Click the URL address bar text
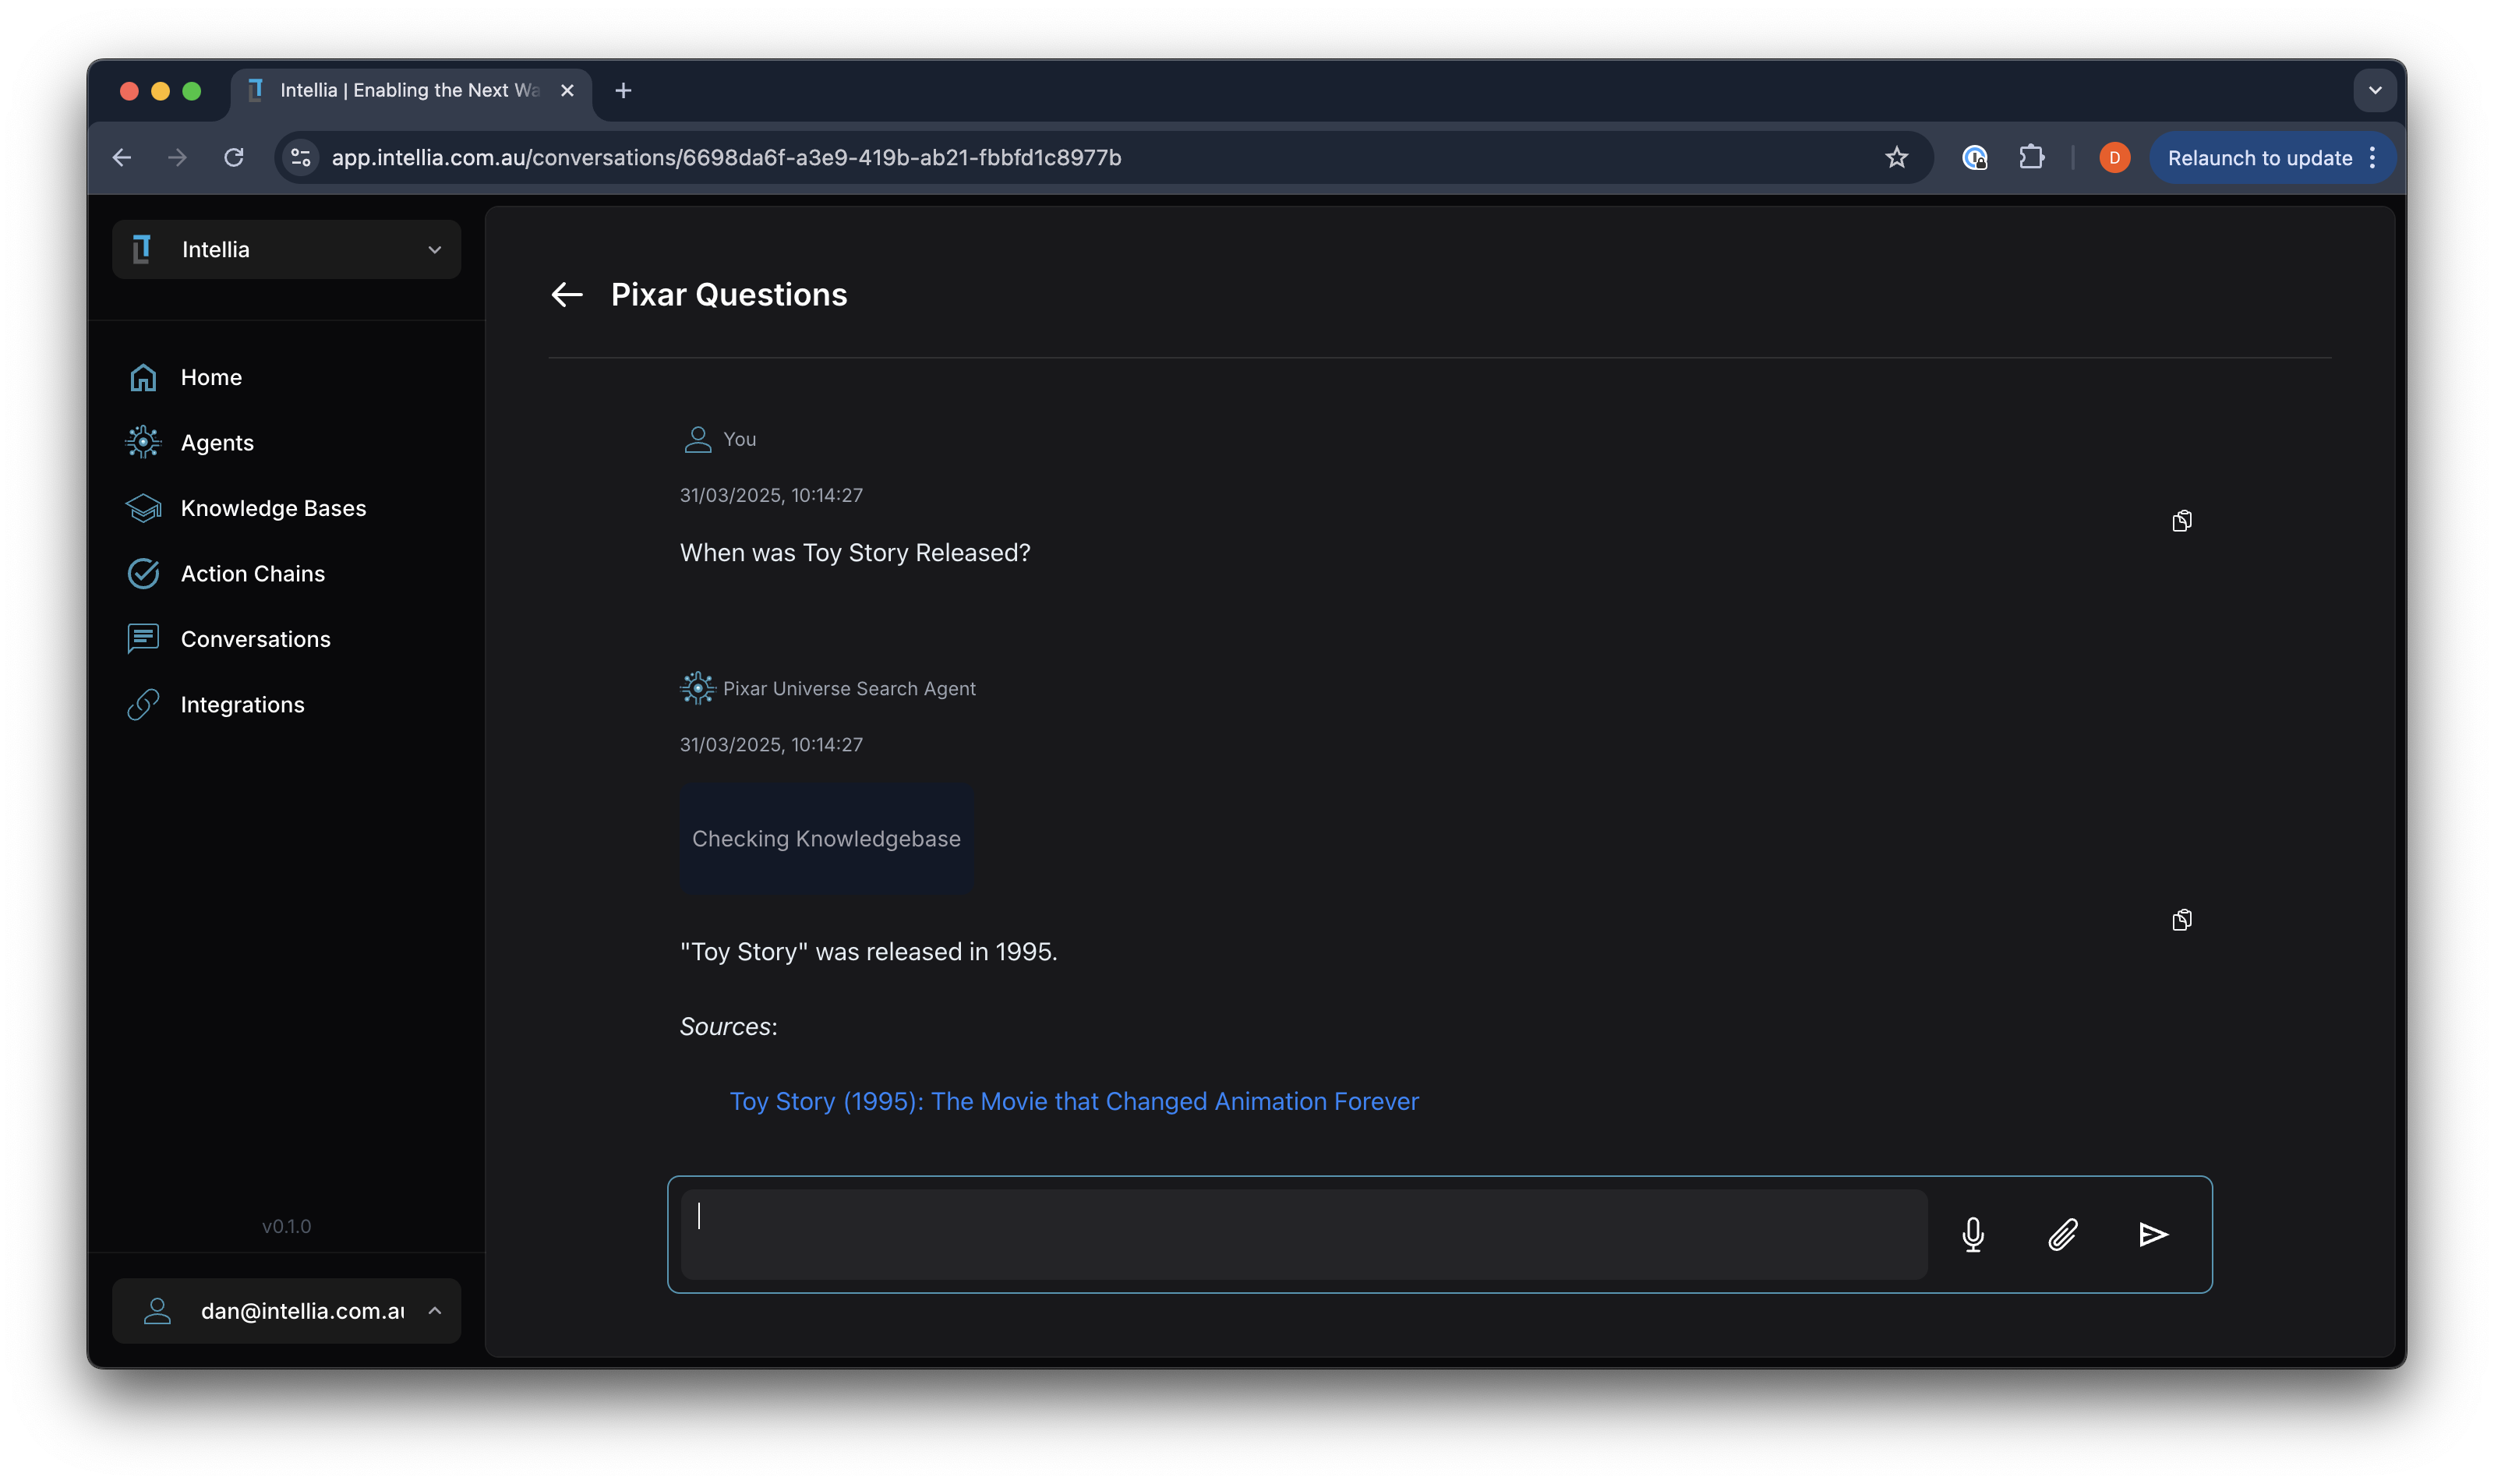The height and width of the screenshot is (1484, 2494). [x=726, y=157]
